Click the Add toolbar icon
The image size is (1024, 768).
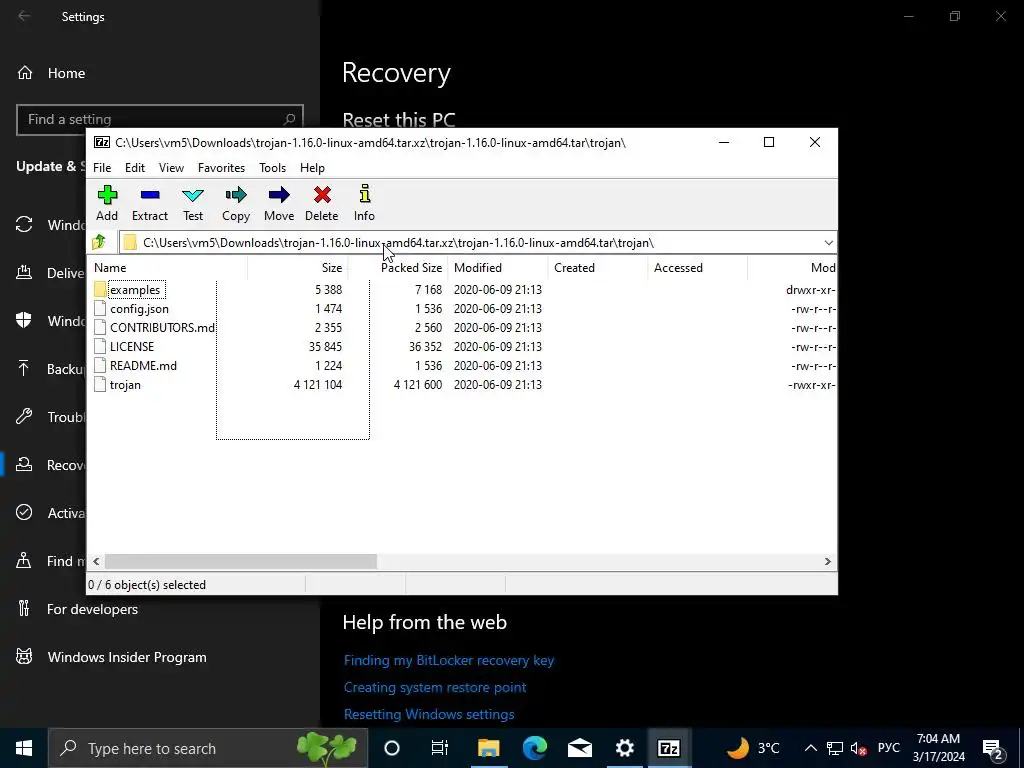tap(107, 195)
